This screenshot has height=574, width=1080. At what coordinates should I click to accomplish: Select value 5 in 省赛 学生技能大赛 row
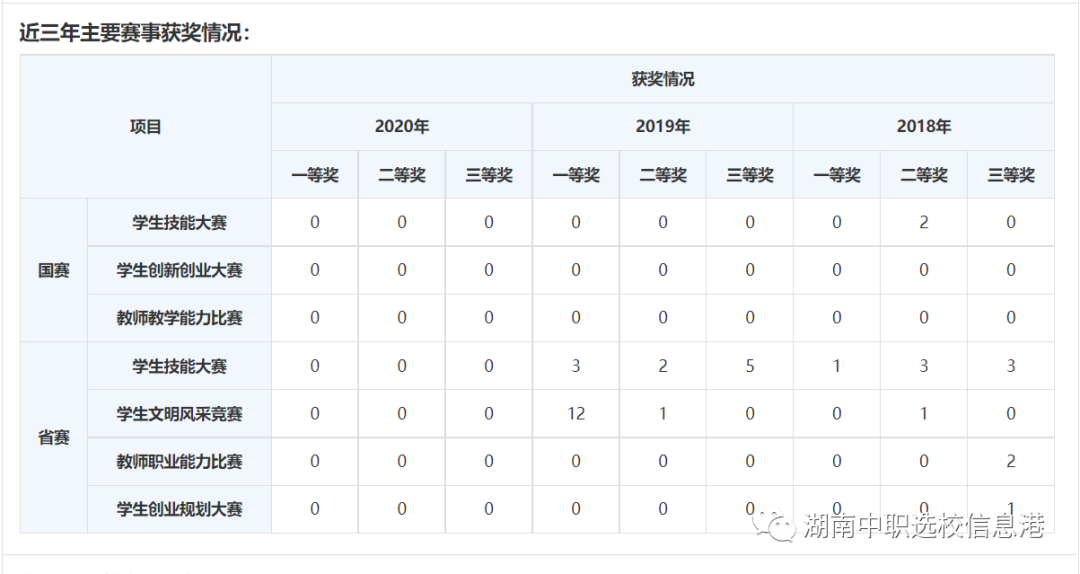(x=749, y=366)
